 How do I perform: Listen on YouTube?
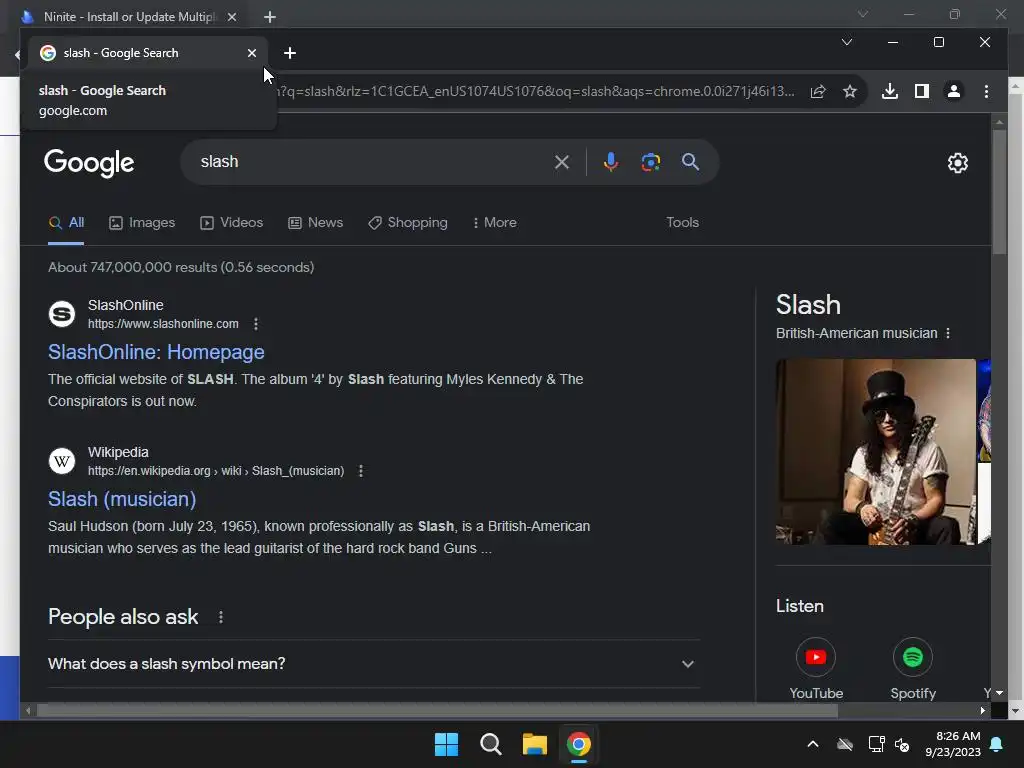click(x=816, y=669)
